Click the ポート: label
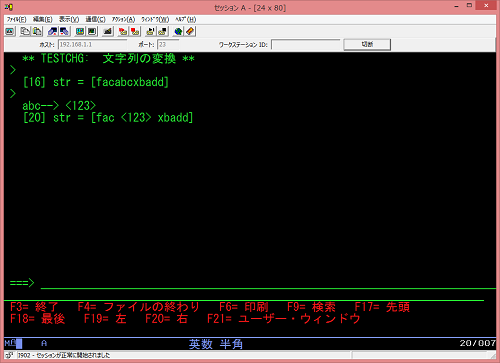The width and height of the screenshot is (500, 363). tap(146, 44)
